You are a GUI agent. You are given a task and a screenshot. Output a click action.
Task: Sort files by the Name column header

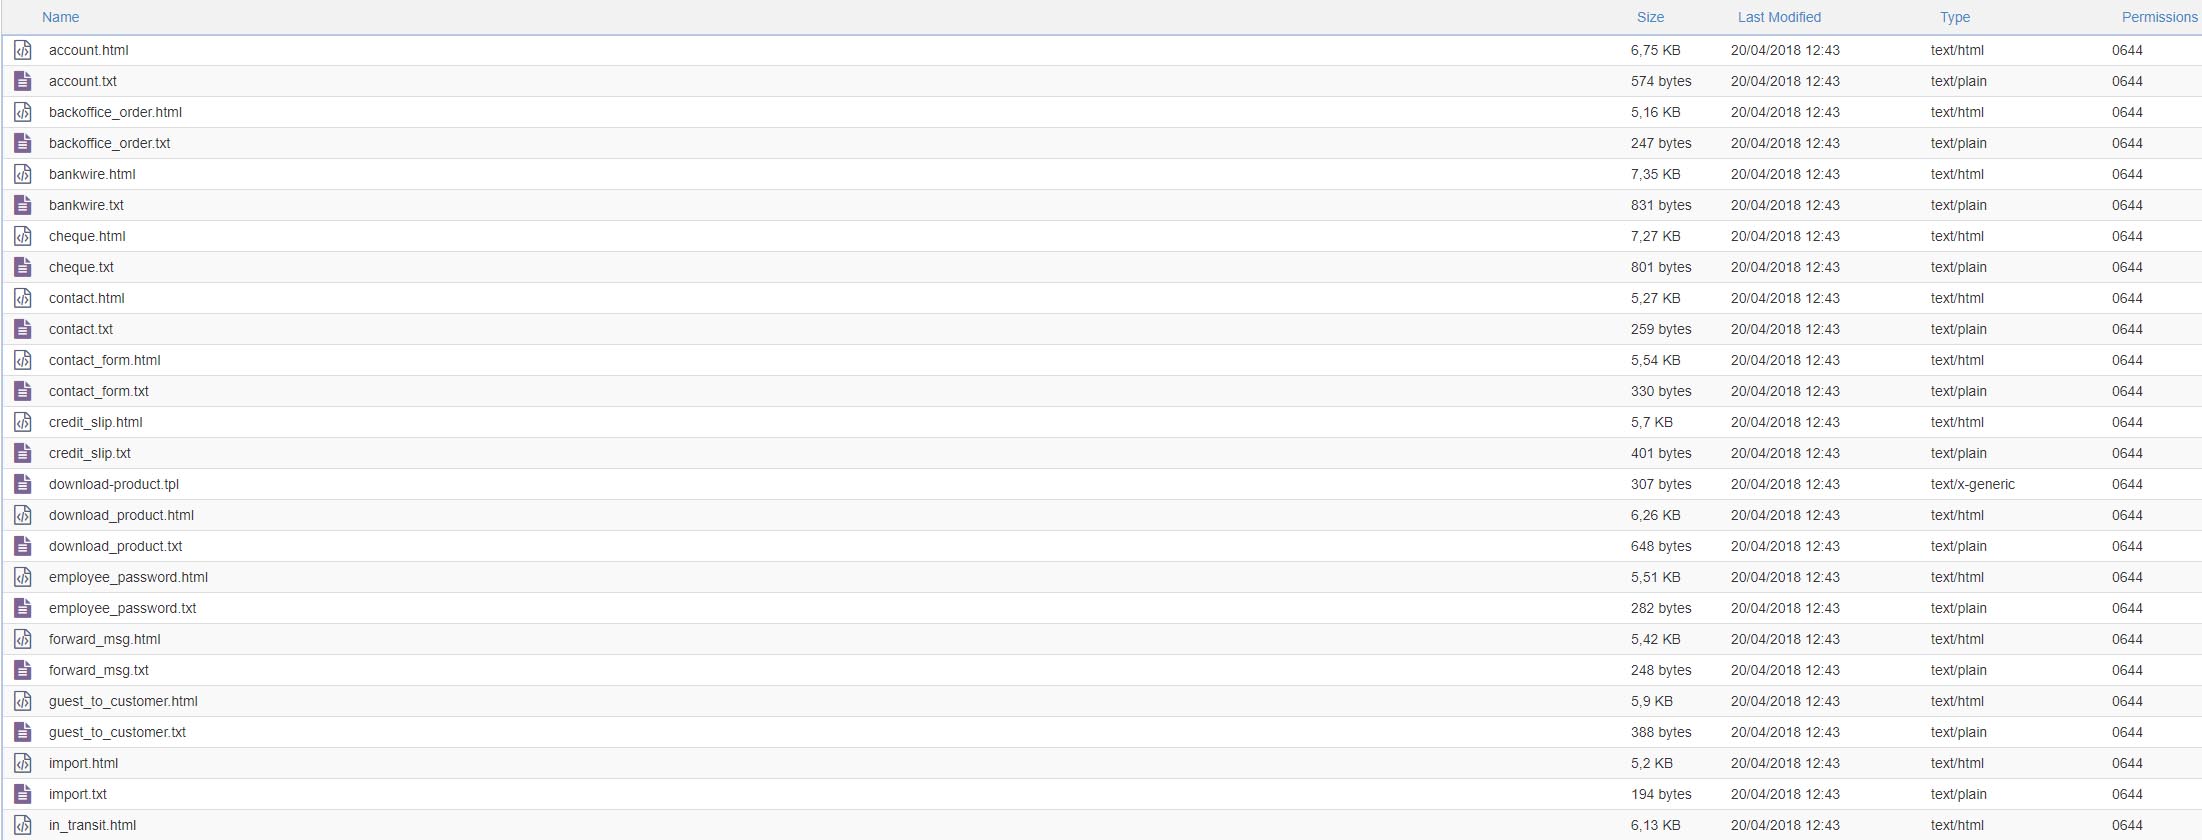tap(60, 17)
